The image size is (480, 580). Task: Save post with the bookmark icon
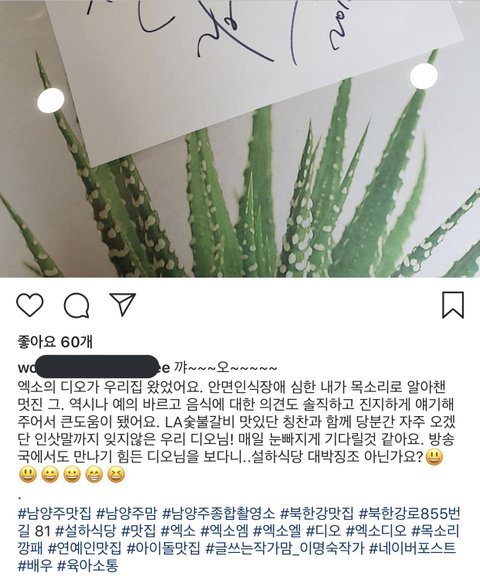tap(453, 305)
